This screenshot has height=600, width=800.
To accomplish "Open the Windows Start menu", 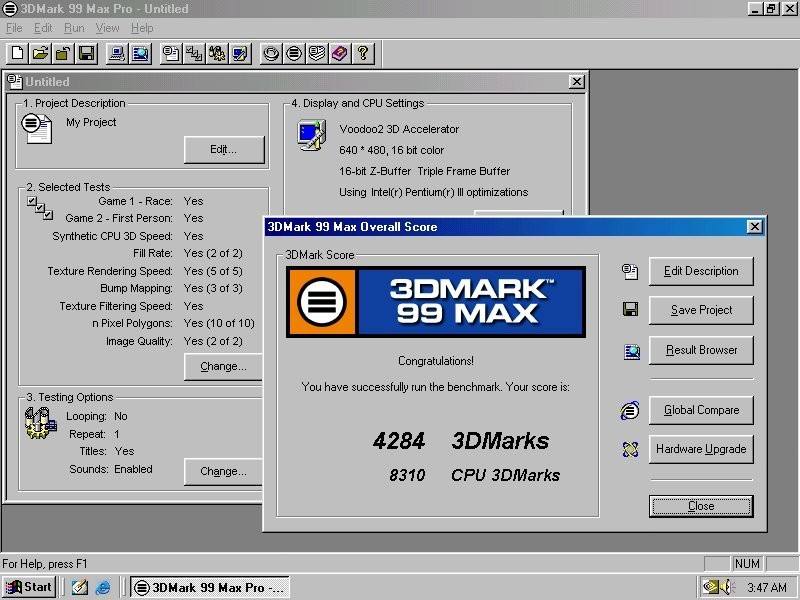I will pyautogui.click(x=29, y=587).
